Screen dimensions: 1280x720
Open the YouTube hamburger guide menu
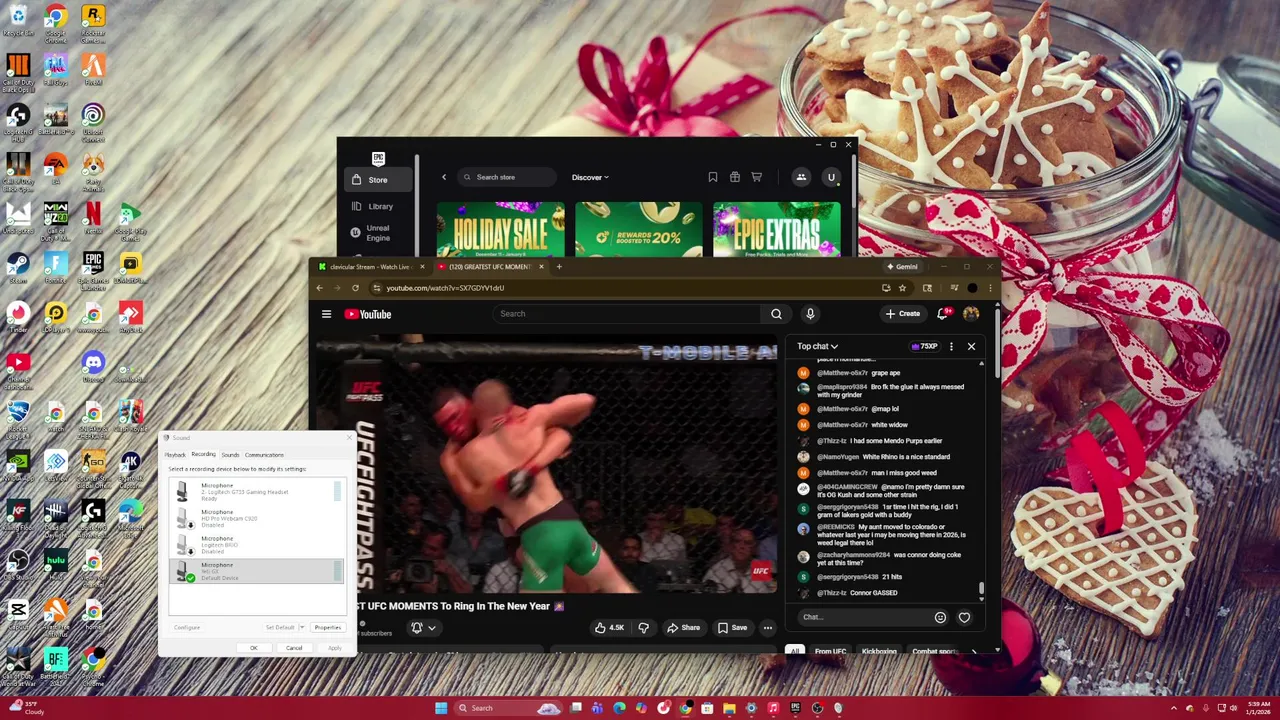pos(326,314)
